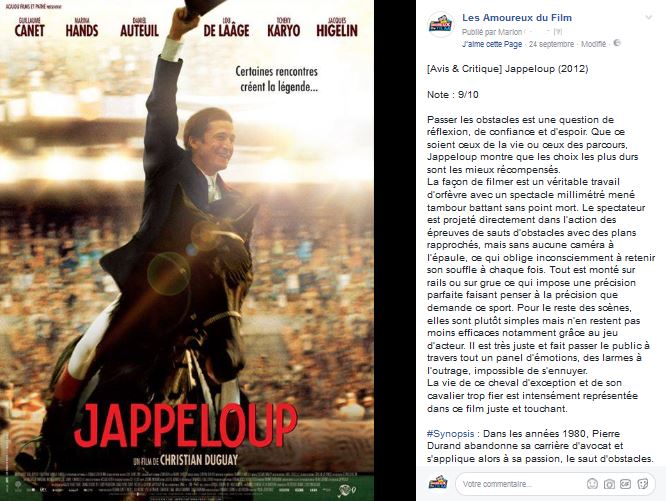666x501 pixels.
Task: Click inside Votre commentaire field
Action: [x=521, y=484]
